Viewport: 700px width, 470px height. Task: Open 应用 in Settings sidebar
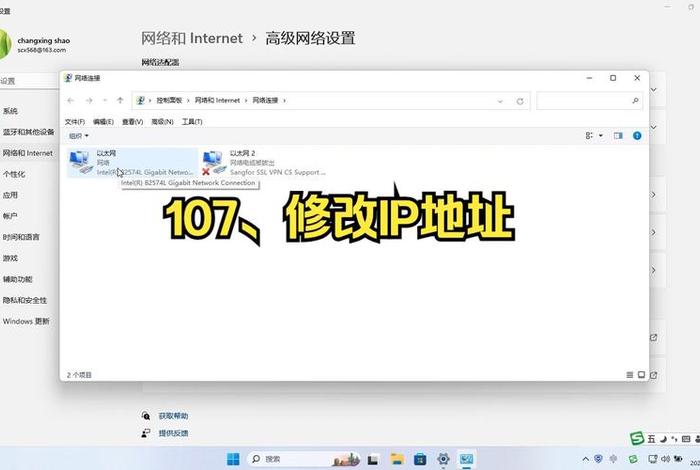10,195
